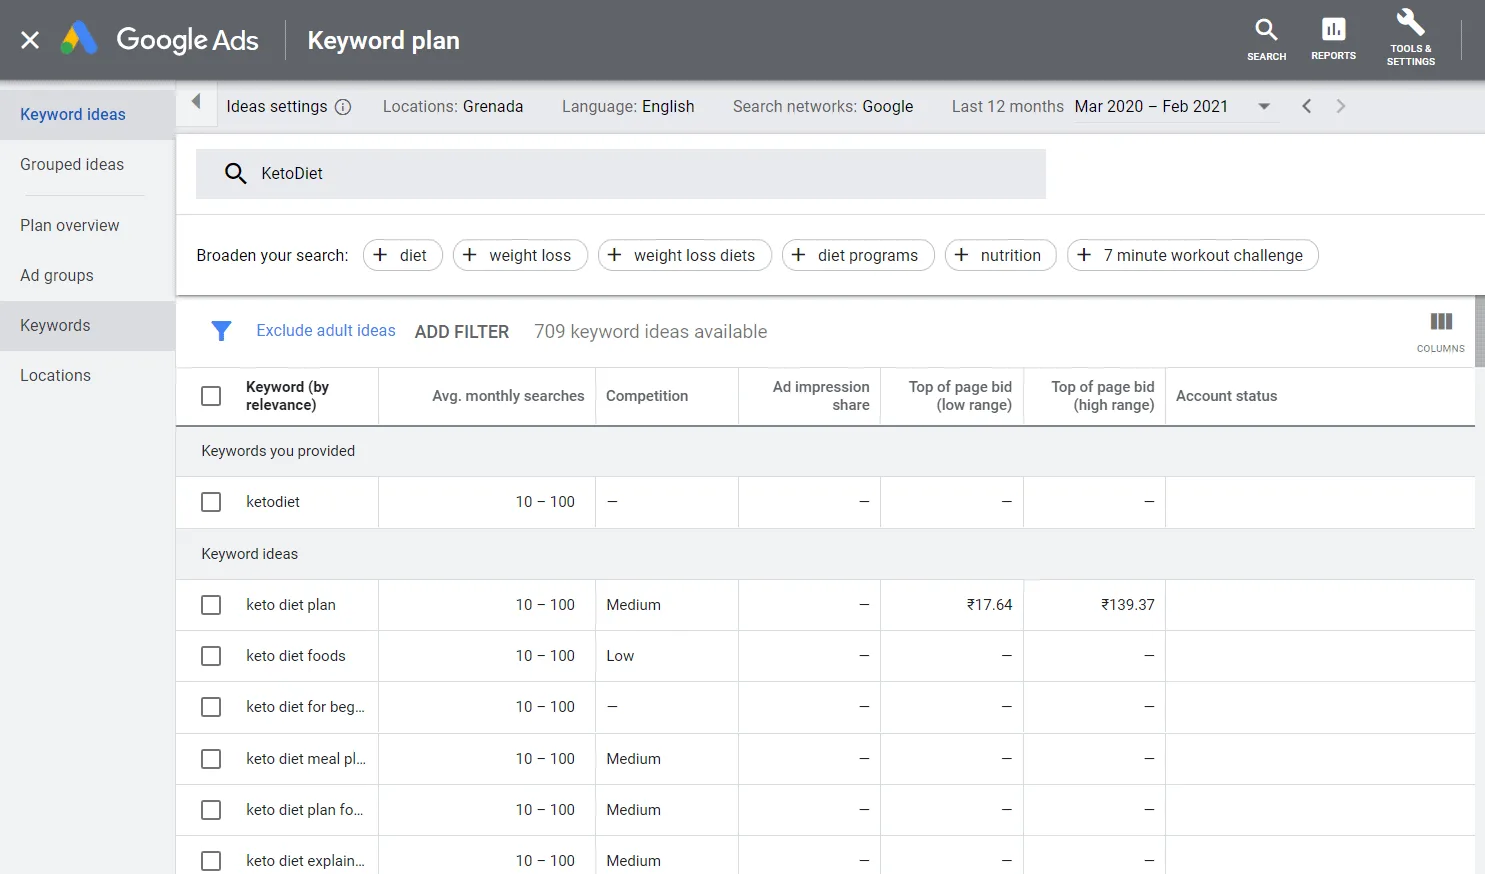The height and width of the screenshot is (874, 1485).
Task: Click the search magnifier in keyword box
Action: coord(236,173)
